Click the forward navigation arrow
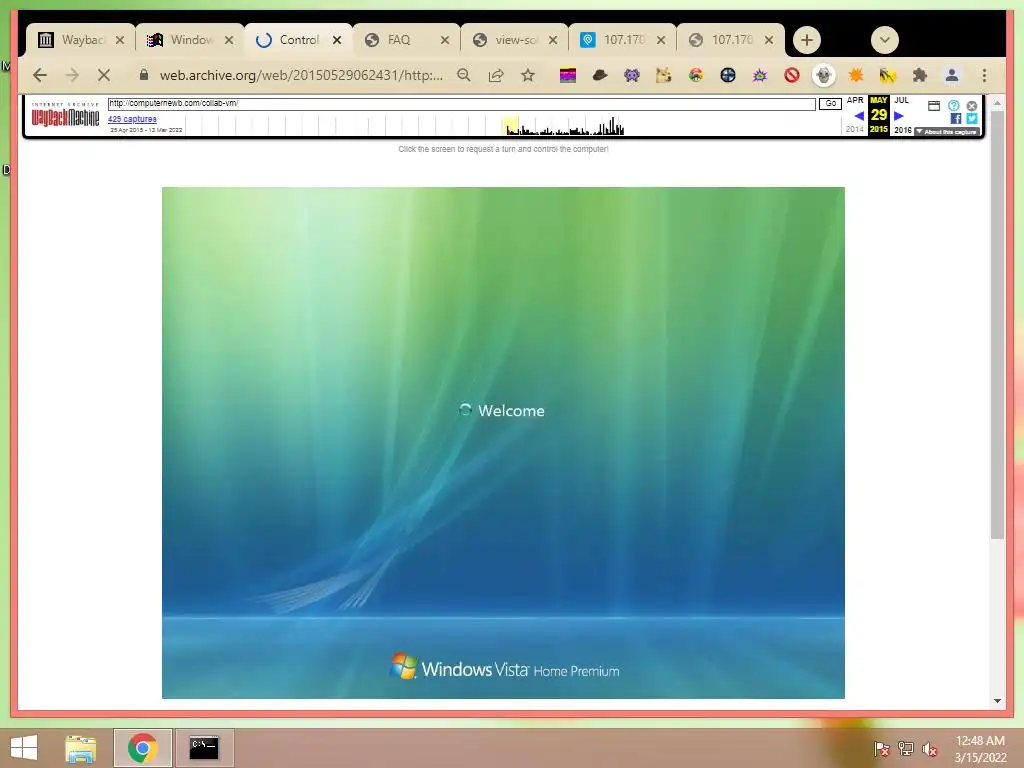The height and width of the screenshot is (768, 1024). point(72,75)
